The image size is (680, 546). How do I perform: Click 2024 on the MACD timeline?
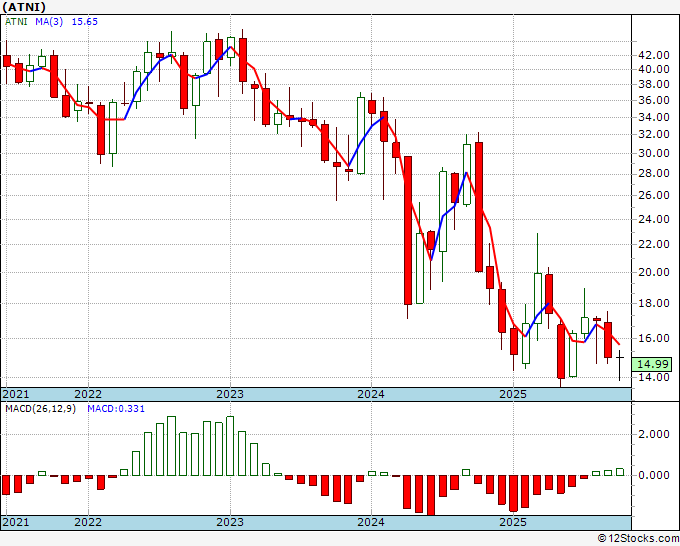click(x=371, y=522)
